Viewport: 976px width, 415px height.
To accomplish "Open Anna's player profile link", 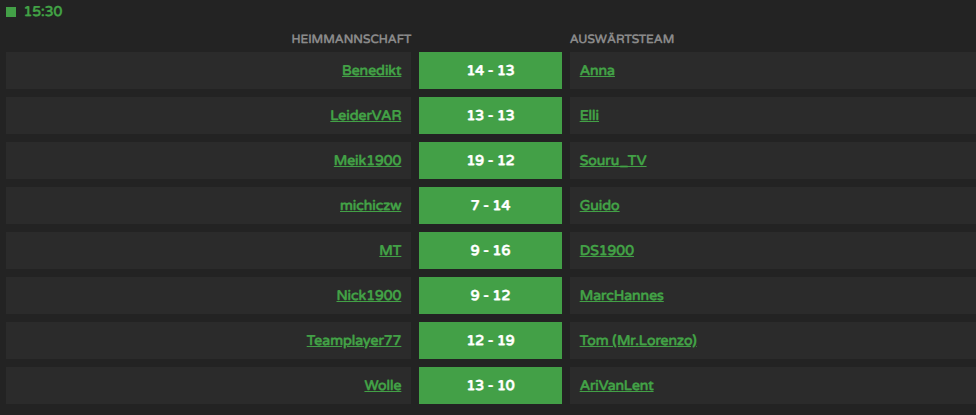I will 597,70.
